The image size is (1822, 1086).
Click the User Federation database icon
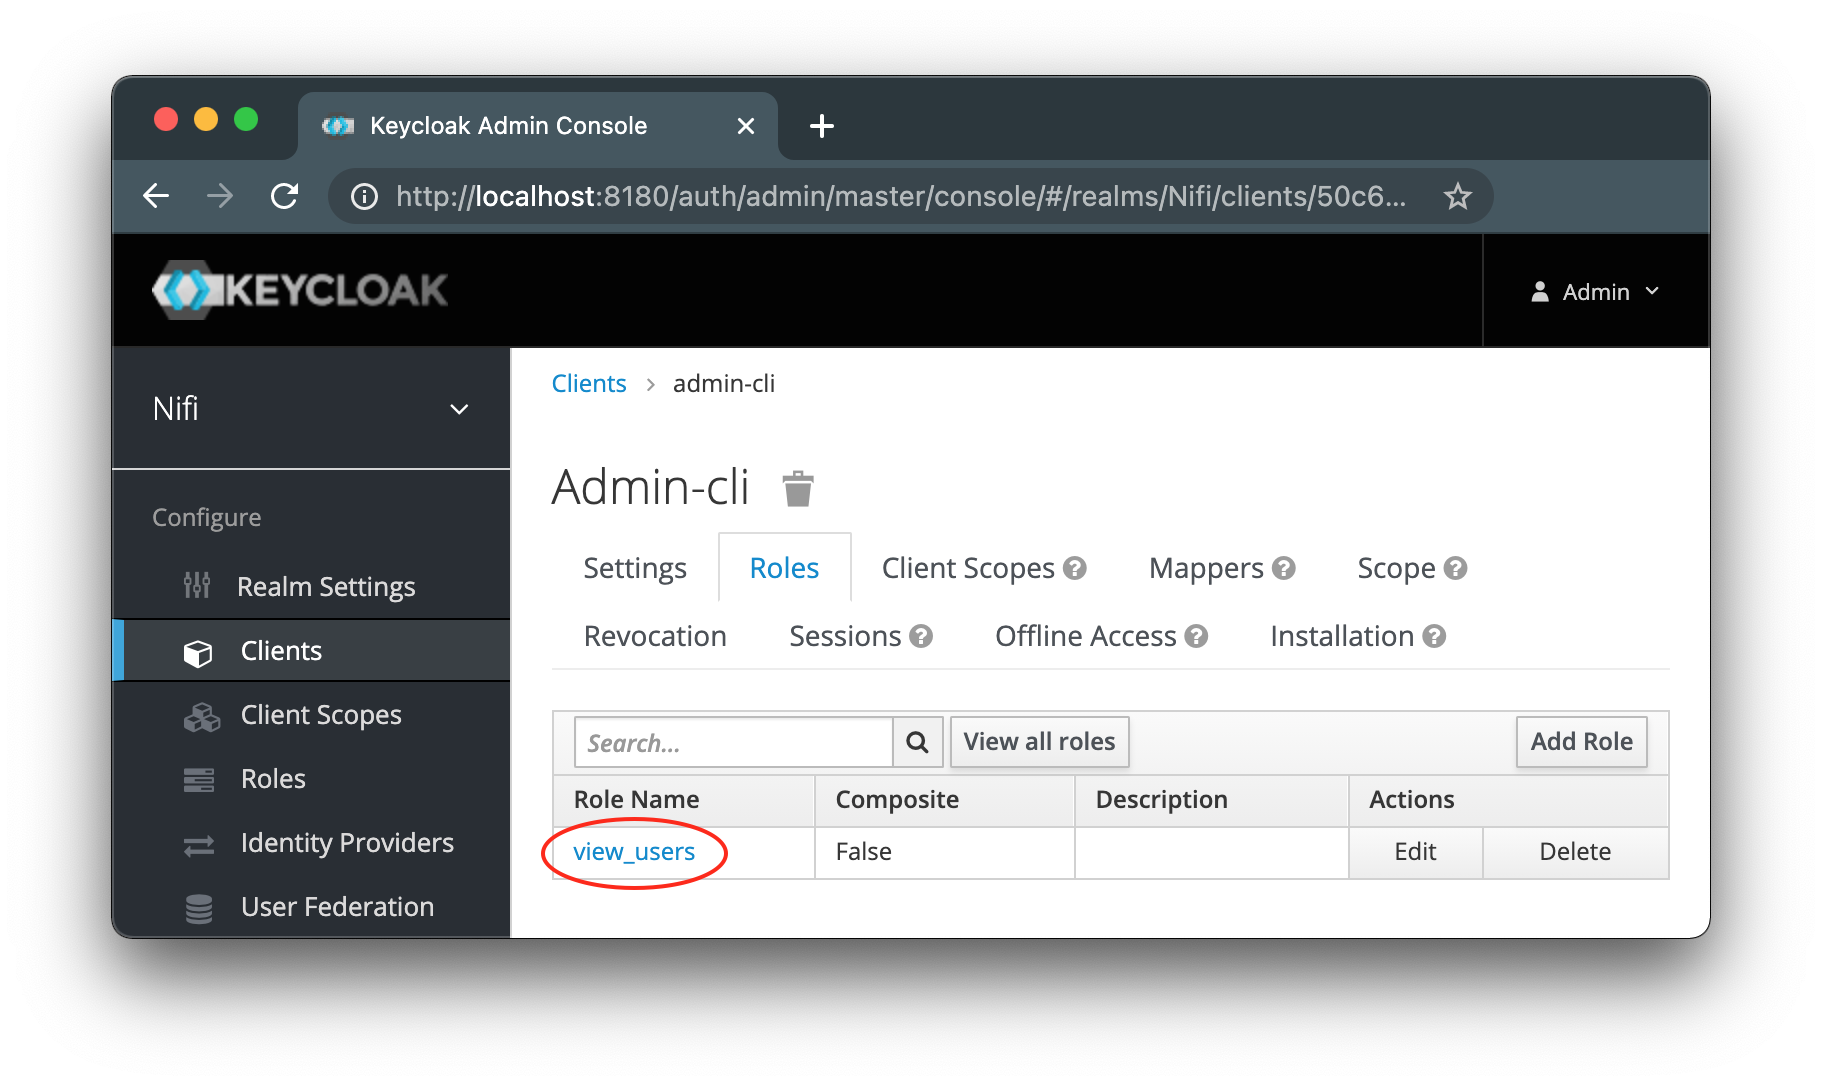(x=199, y=908)
